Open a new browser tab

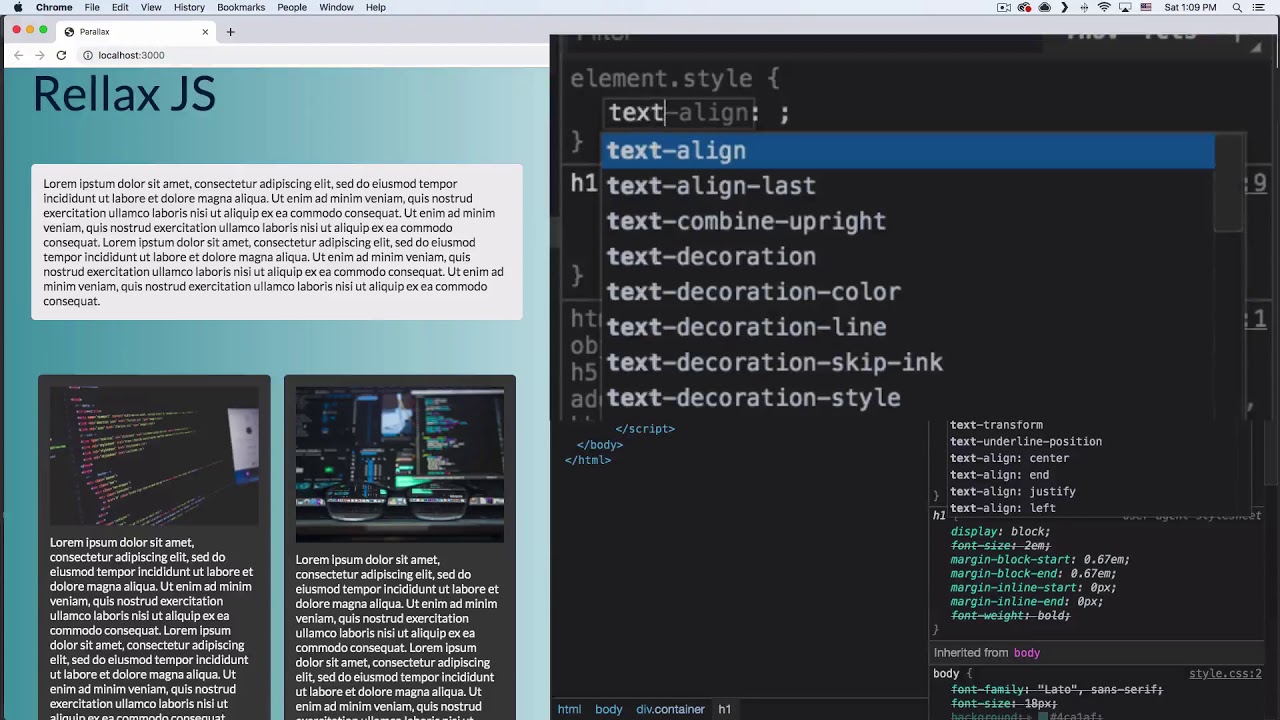click(230, 32)
